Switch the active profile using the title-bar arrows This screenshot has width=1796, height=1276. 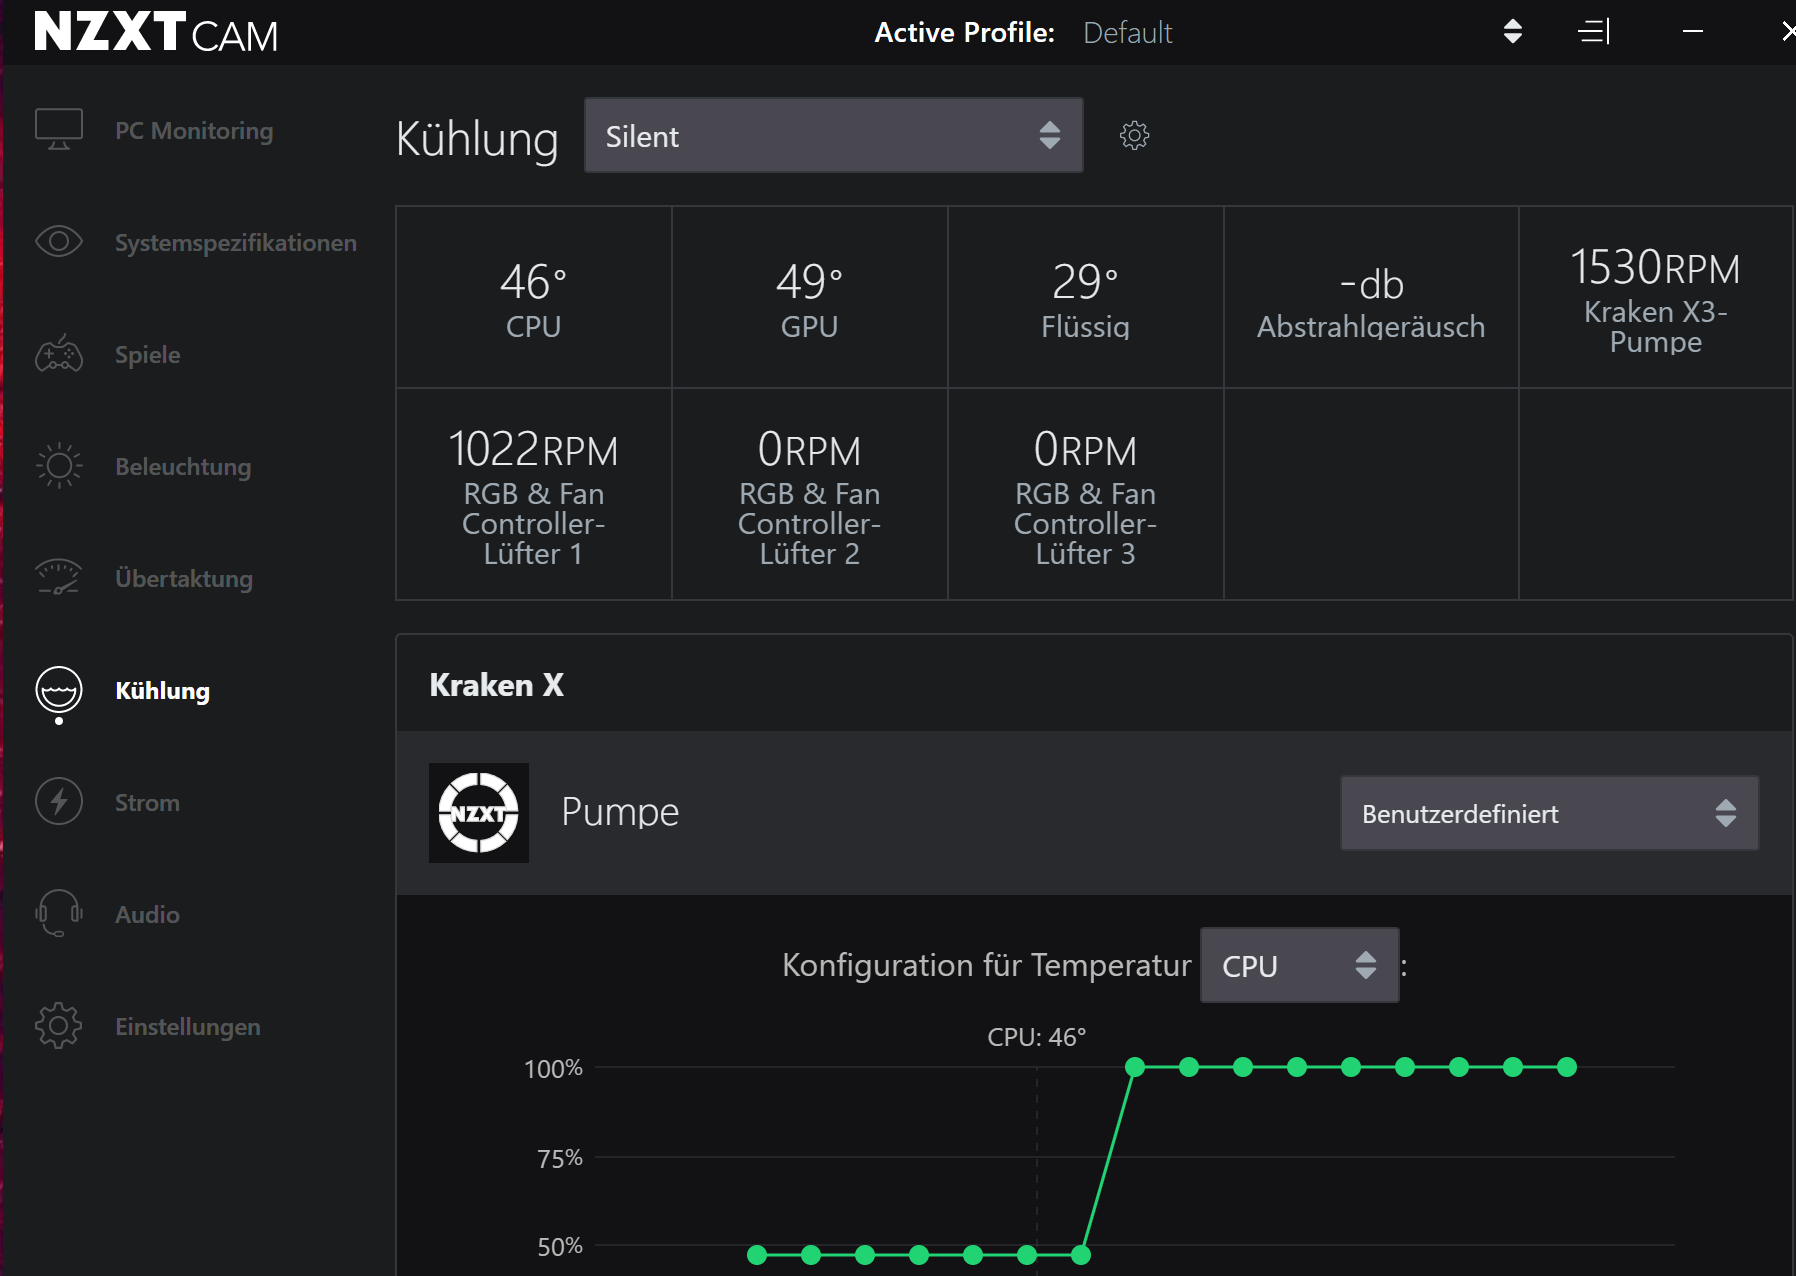[1513, 32]
